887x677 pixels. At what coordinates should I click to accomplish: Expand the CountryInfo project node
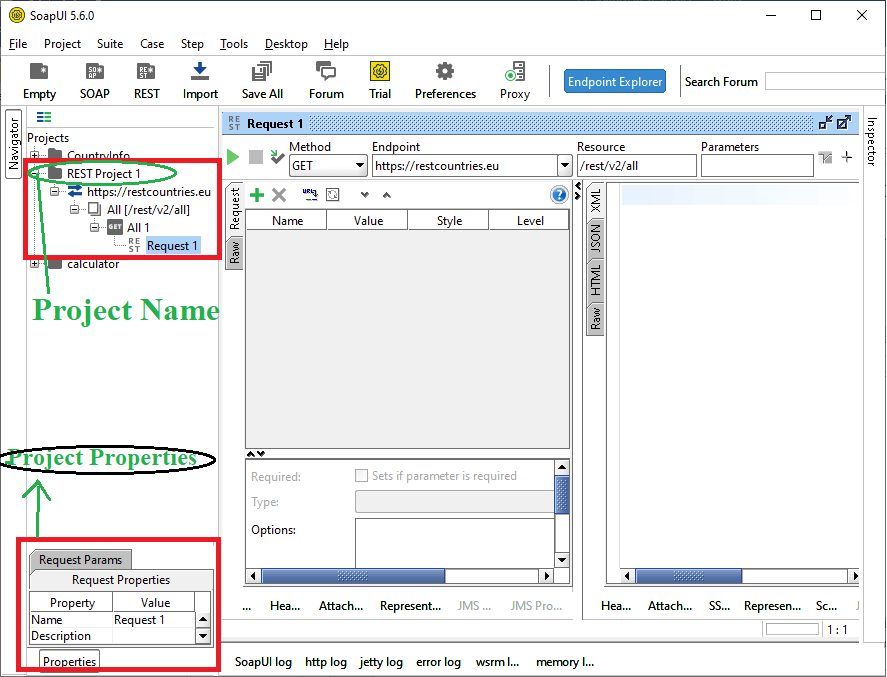[x=35, y=155]
